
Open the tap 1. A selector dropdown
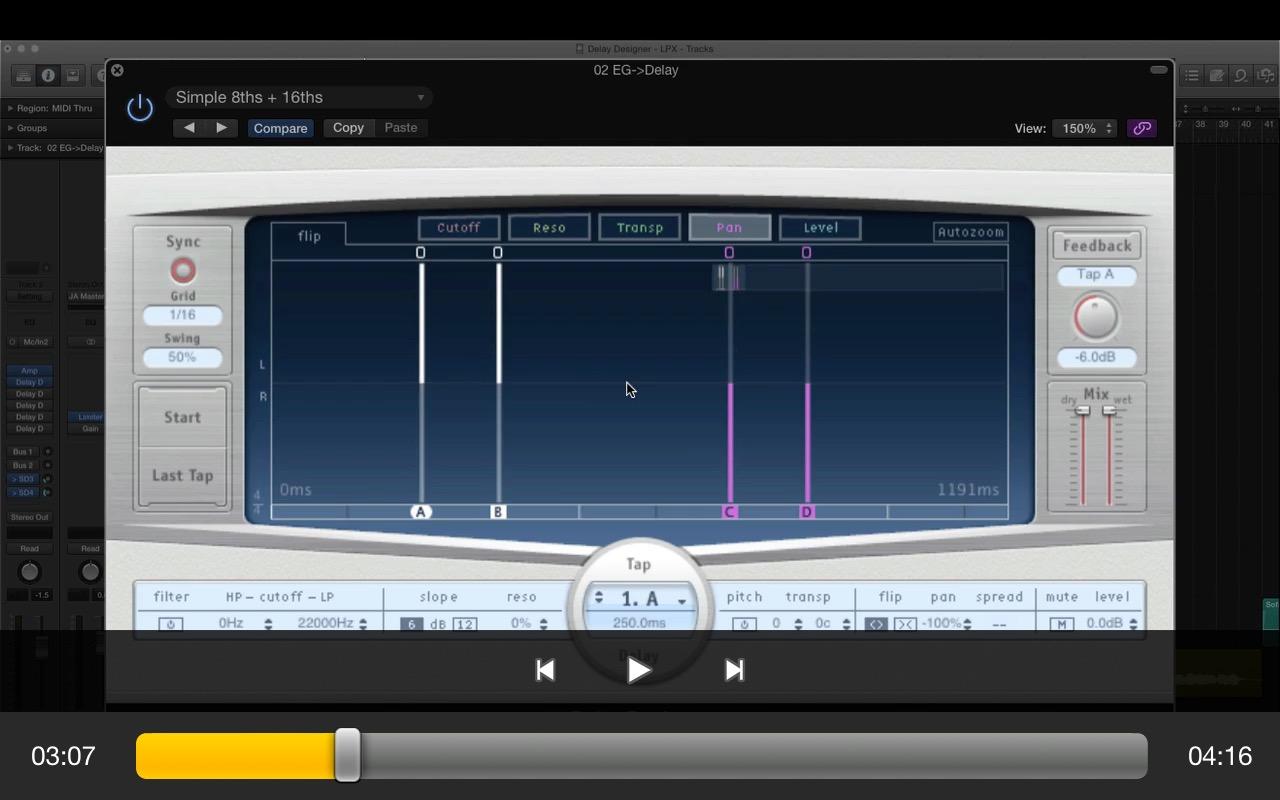coord(640,599)
